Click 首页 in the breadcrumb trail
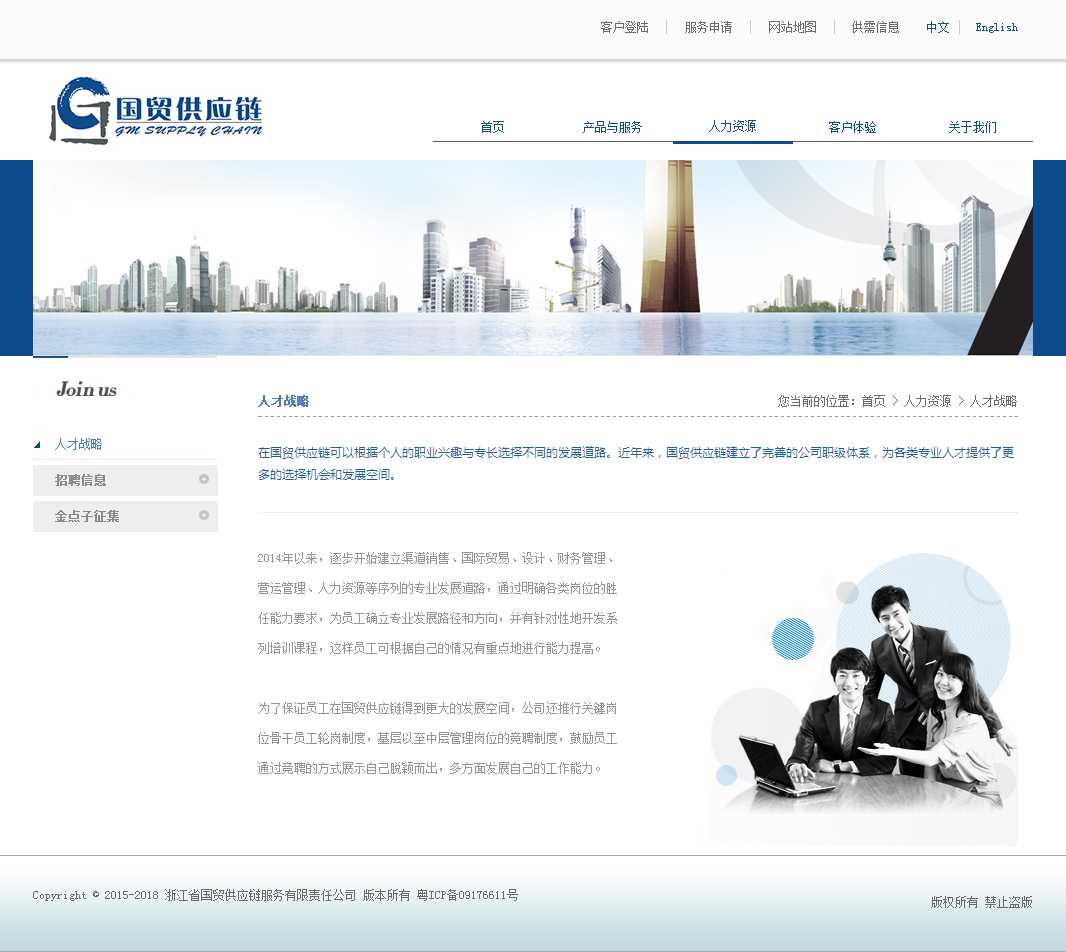Screen dimensions: 1066x952 tap(873, 401)
